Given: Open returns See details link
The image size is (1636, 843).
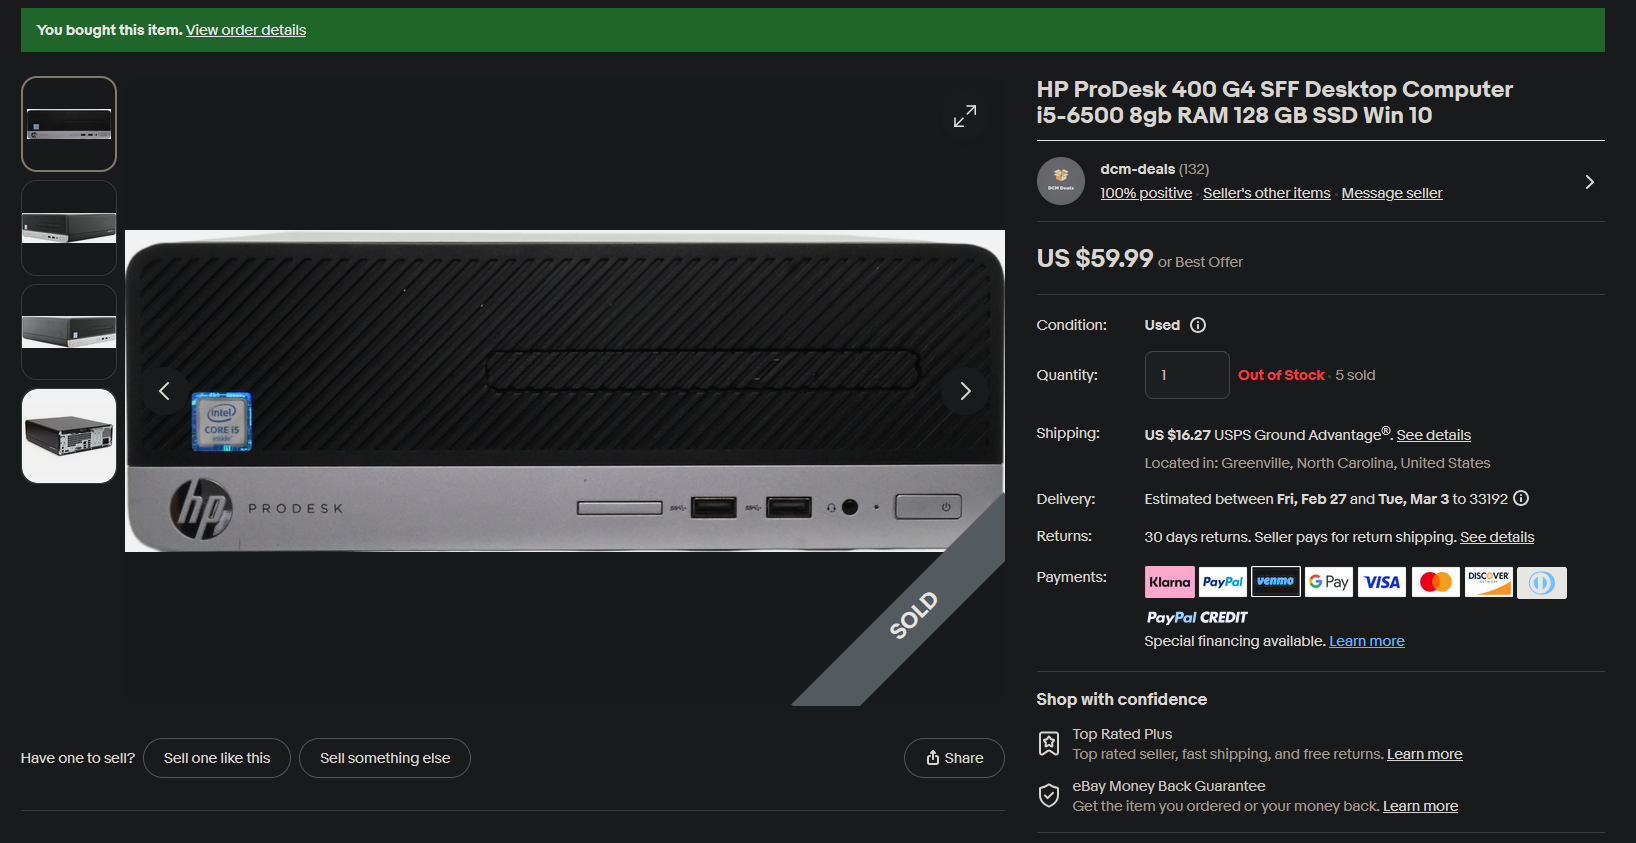Looking at the screenshot, I should 1497,537.
